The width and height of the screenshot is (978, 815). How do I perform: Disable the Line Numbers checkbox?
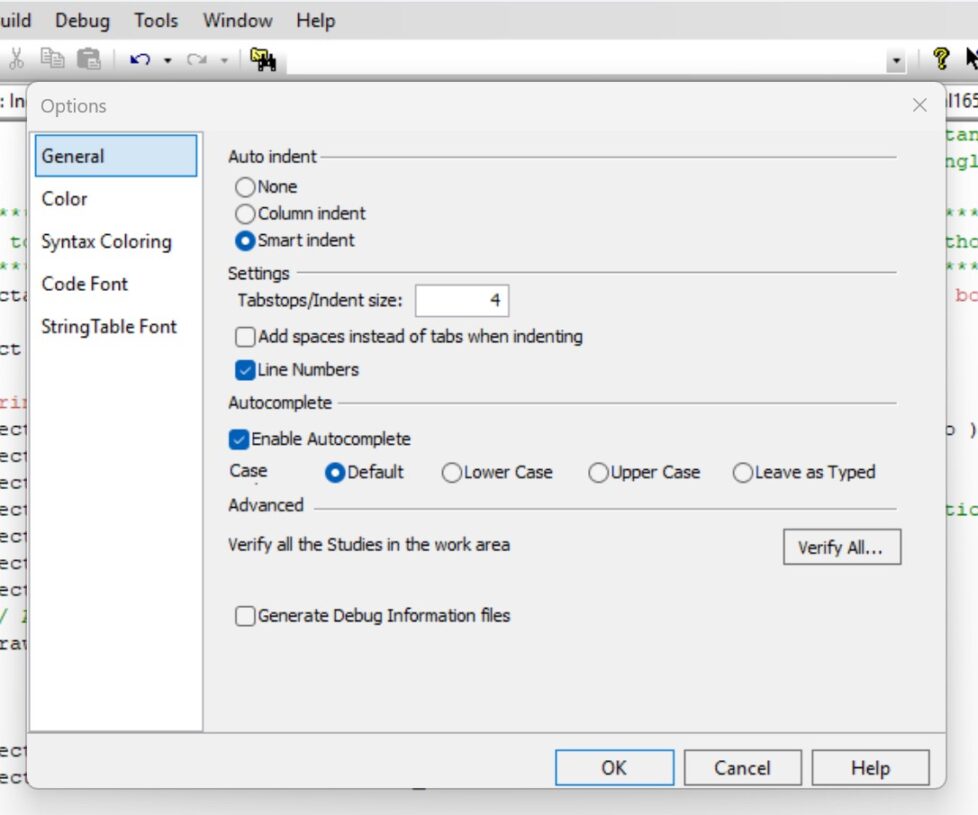click(245, 369)
